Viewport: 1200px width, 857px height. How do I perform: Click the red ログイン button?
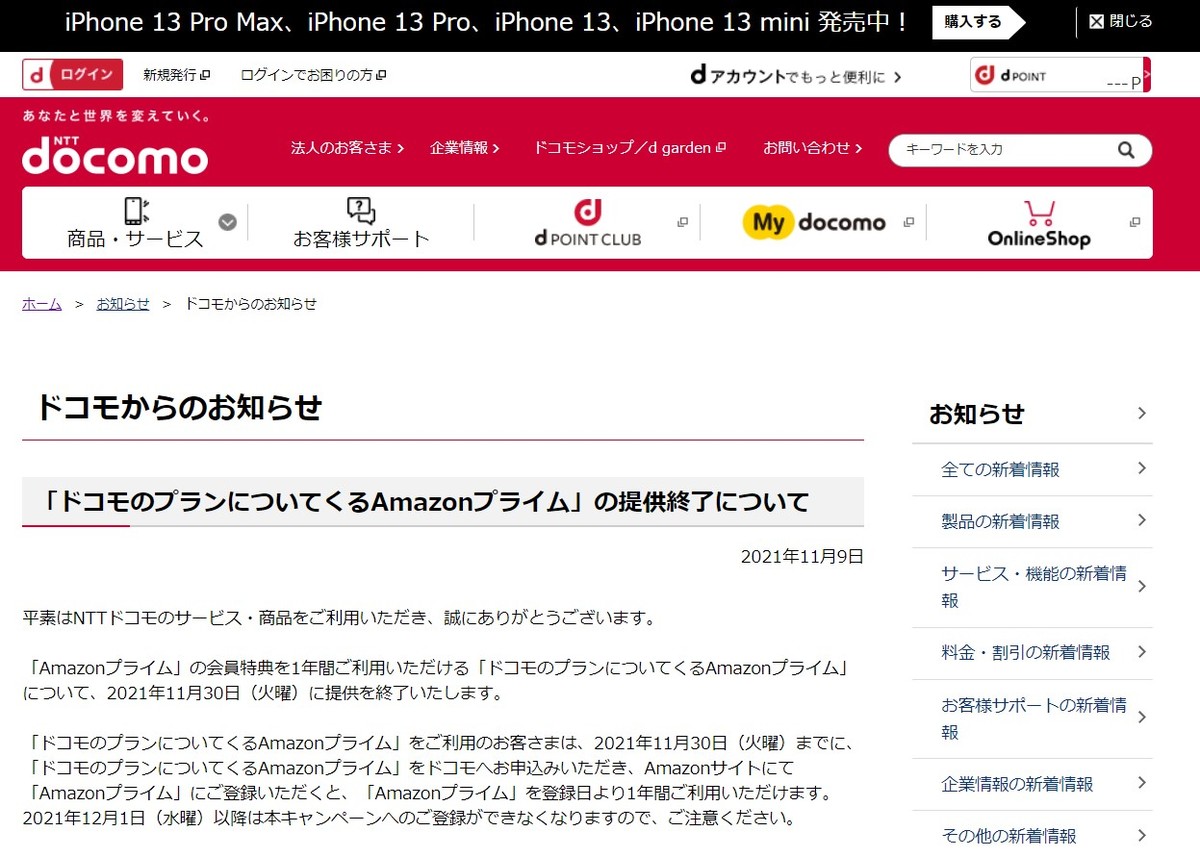pos(73,75)
